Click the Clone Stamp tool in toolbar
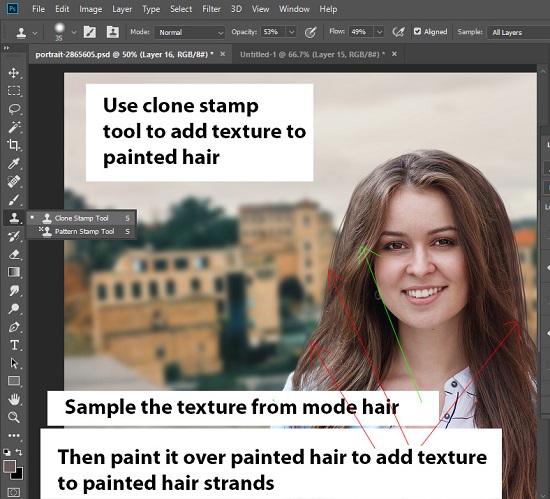The height and width of the screenshot is (499, 550). coord(14,218)
